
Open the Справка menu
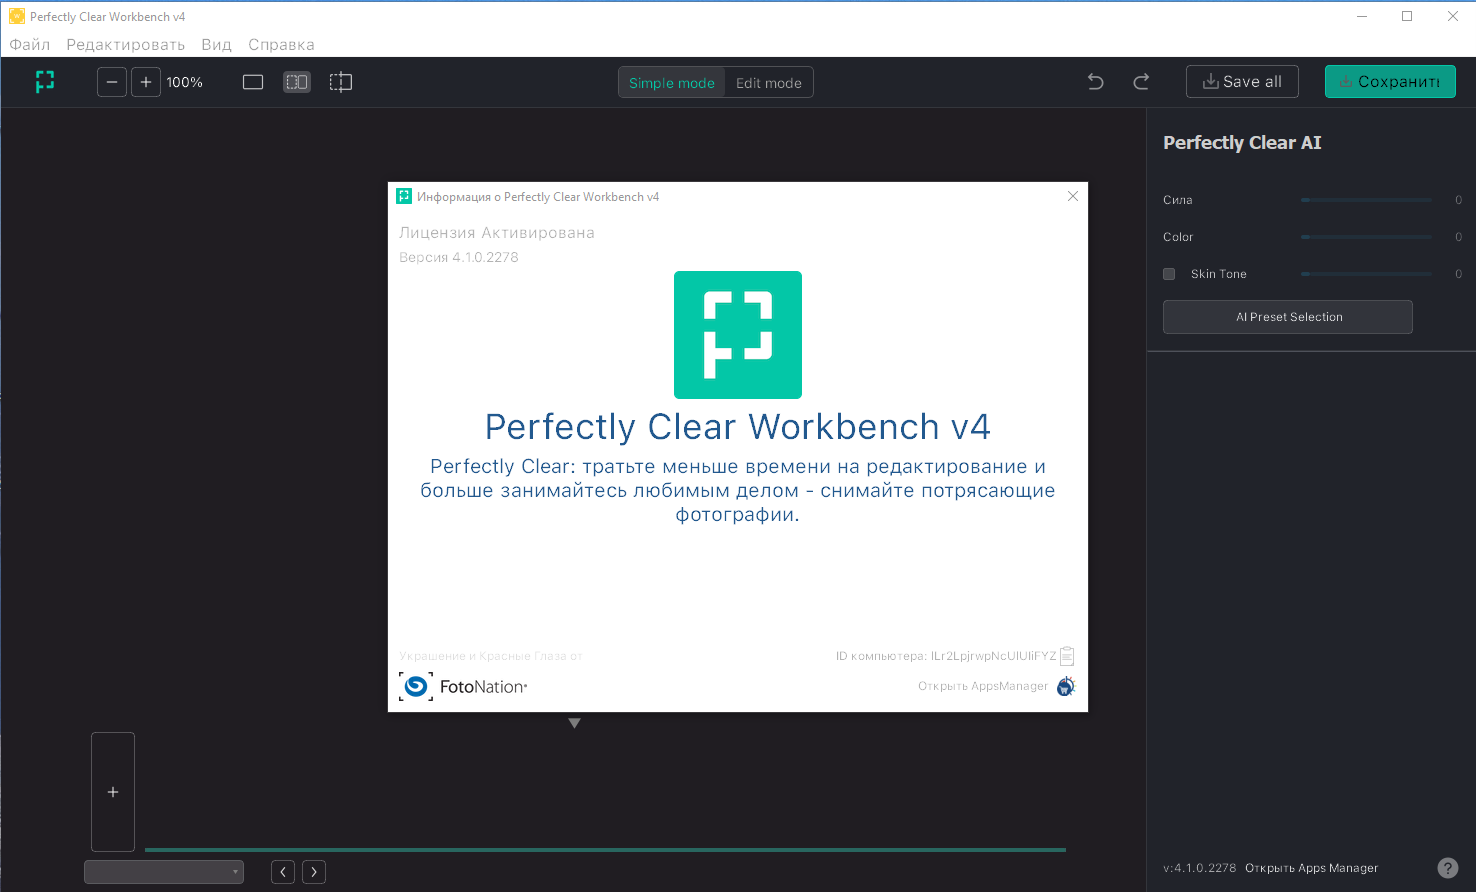tap(282, 45)
